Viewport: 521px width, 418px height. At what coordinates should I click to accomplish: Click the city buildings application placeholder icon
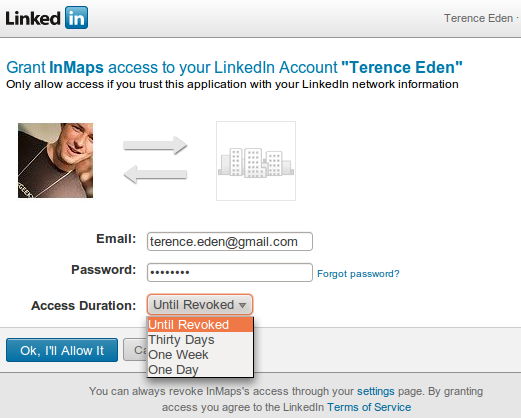tap(256, 161)
